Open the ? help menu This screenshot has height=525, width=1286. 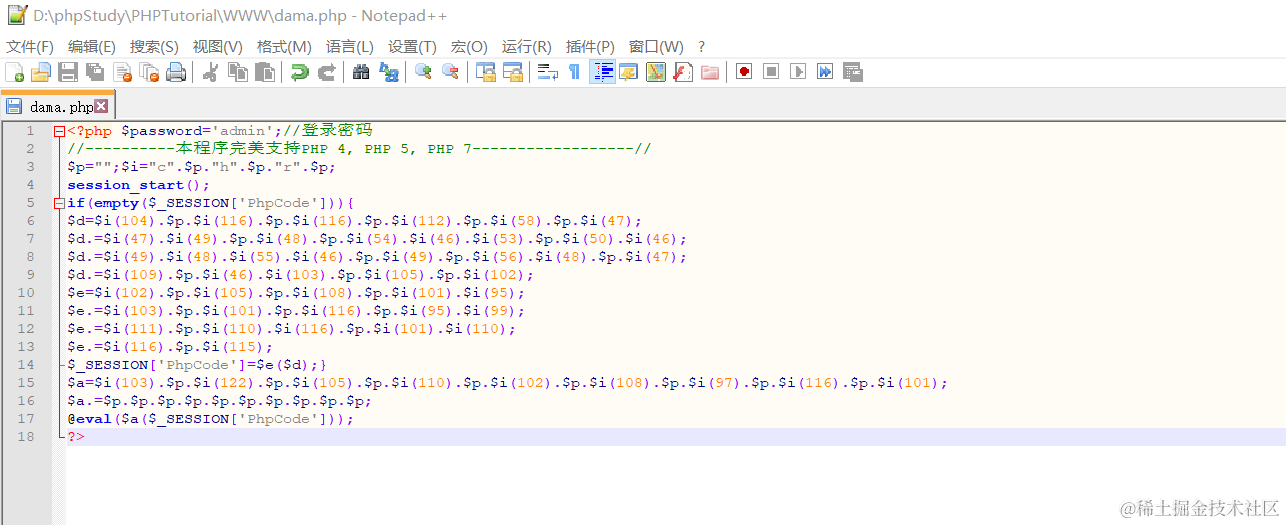[x=702, y=47]
